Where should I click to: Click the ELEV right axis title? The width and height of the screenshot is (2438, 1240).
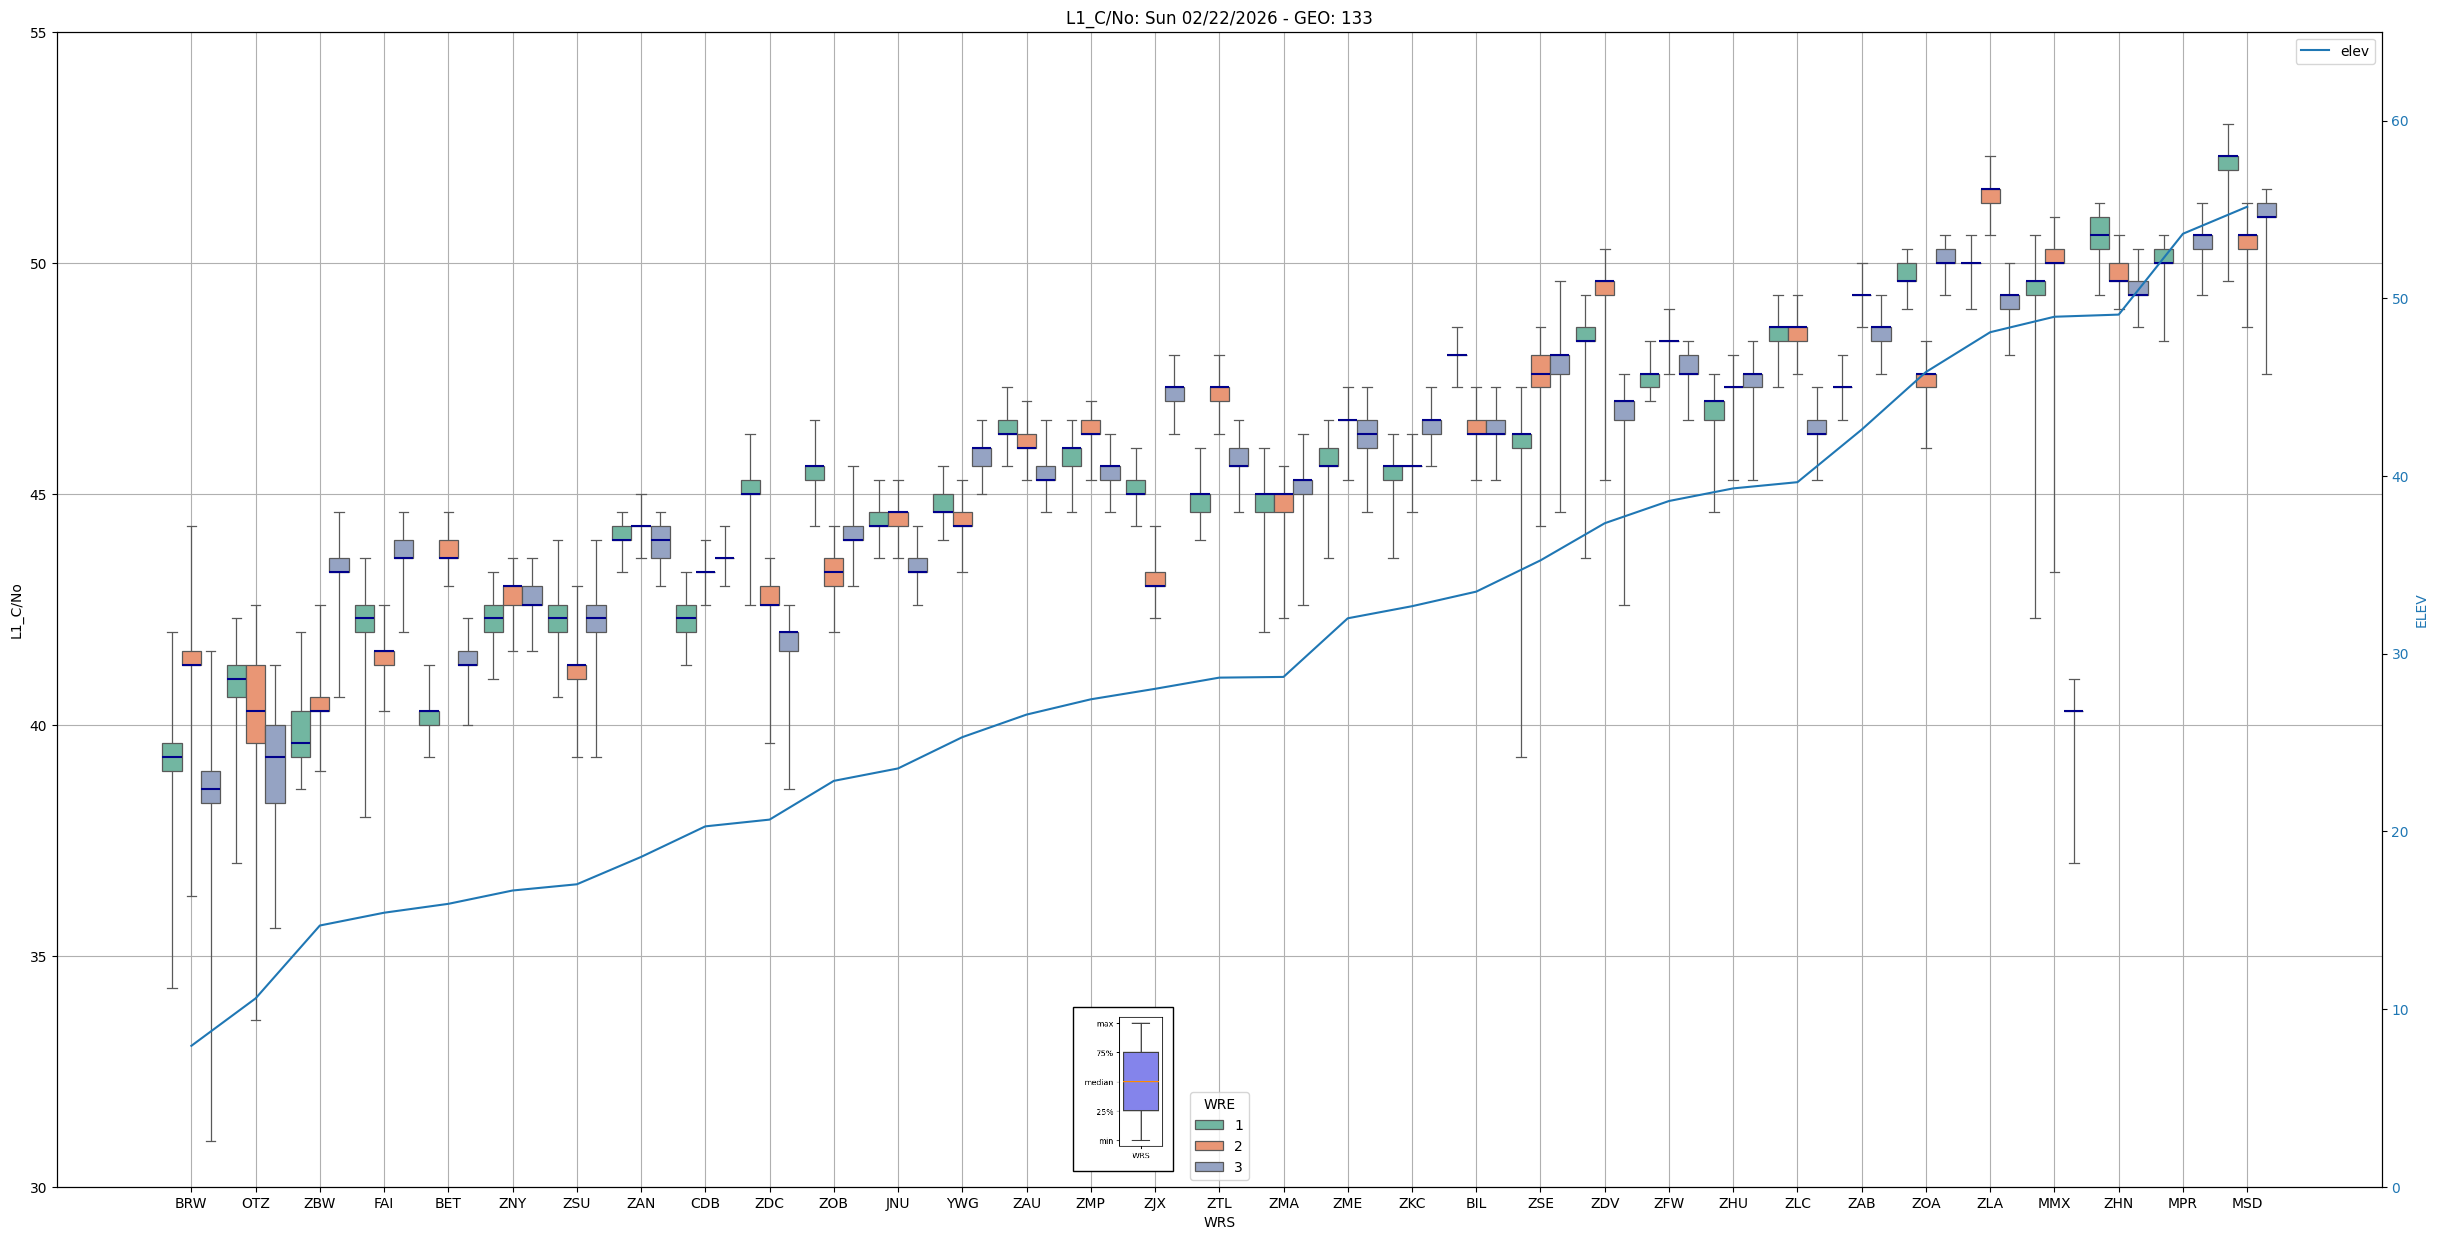[2421, 611]
